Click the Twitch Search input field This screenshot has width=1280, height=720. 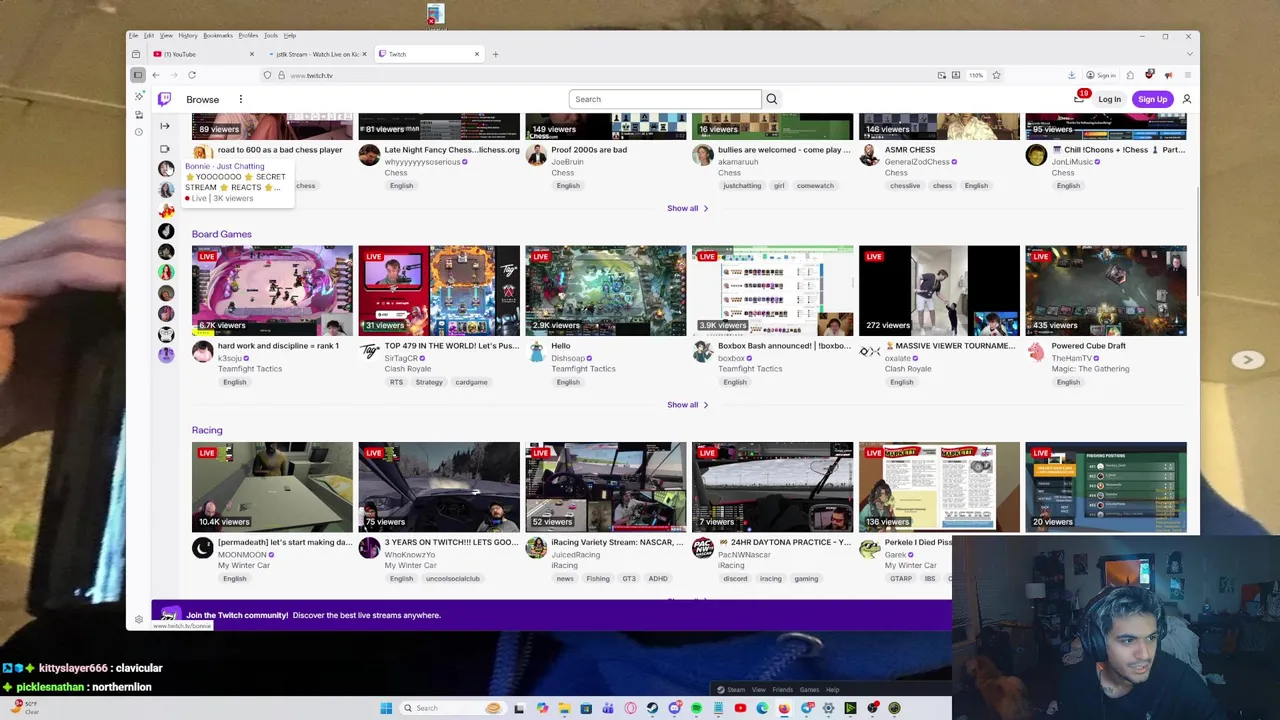tap(665, 99)
